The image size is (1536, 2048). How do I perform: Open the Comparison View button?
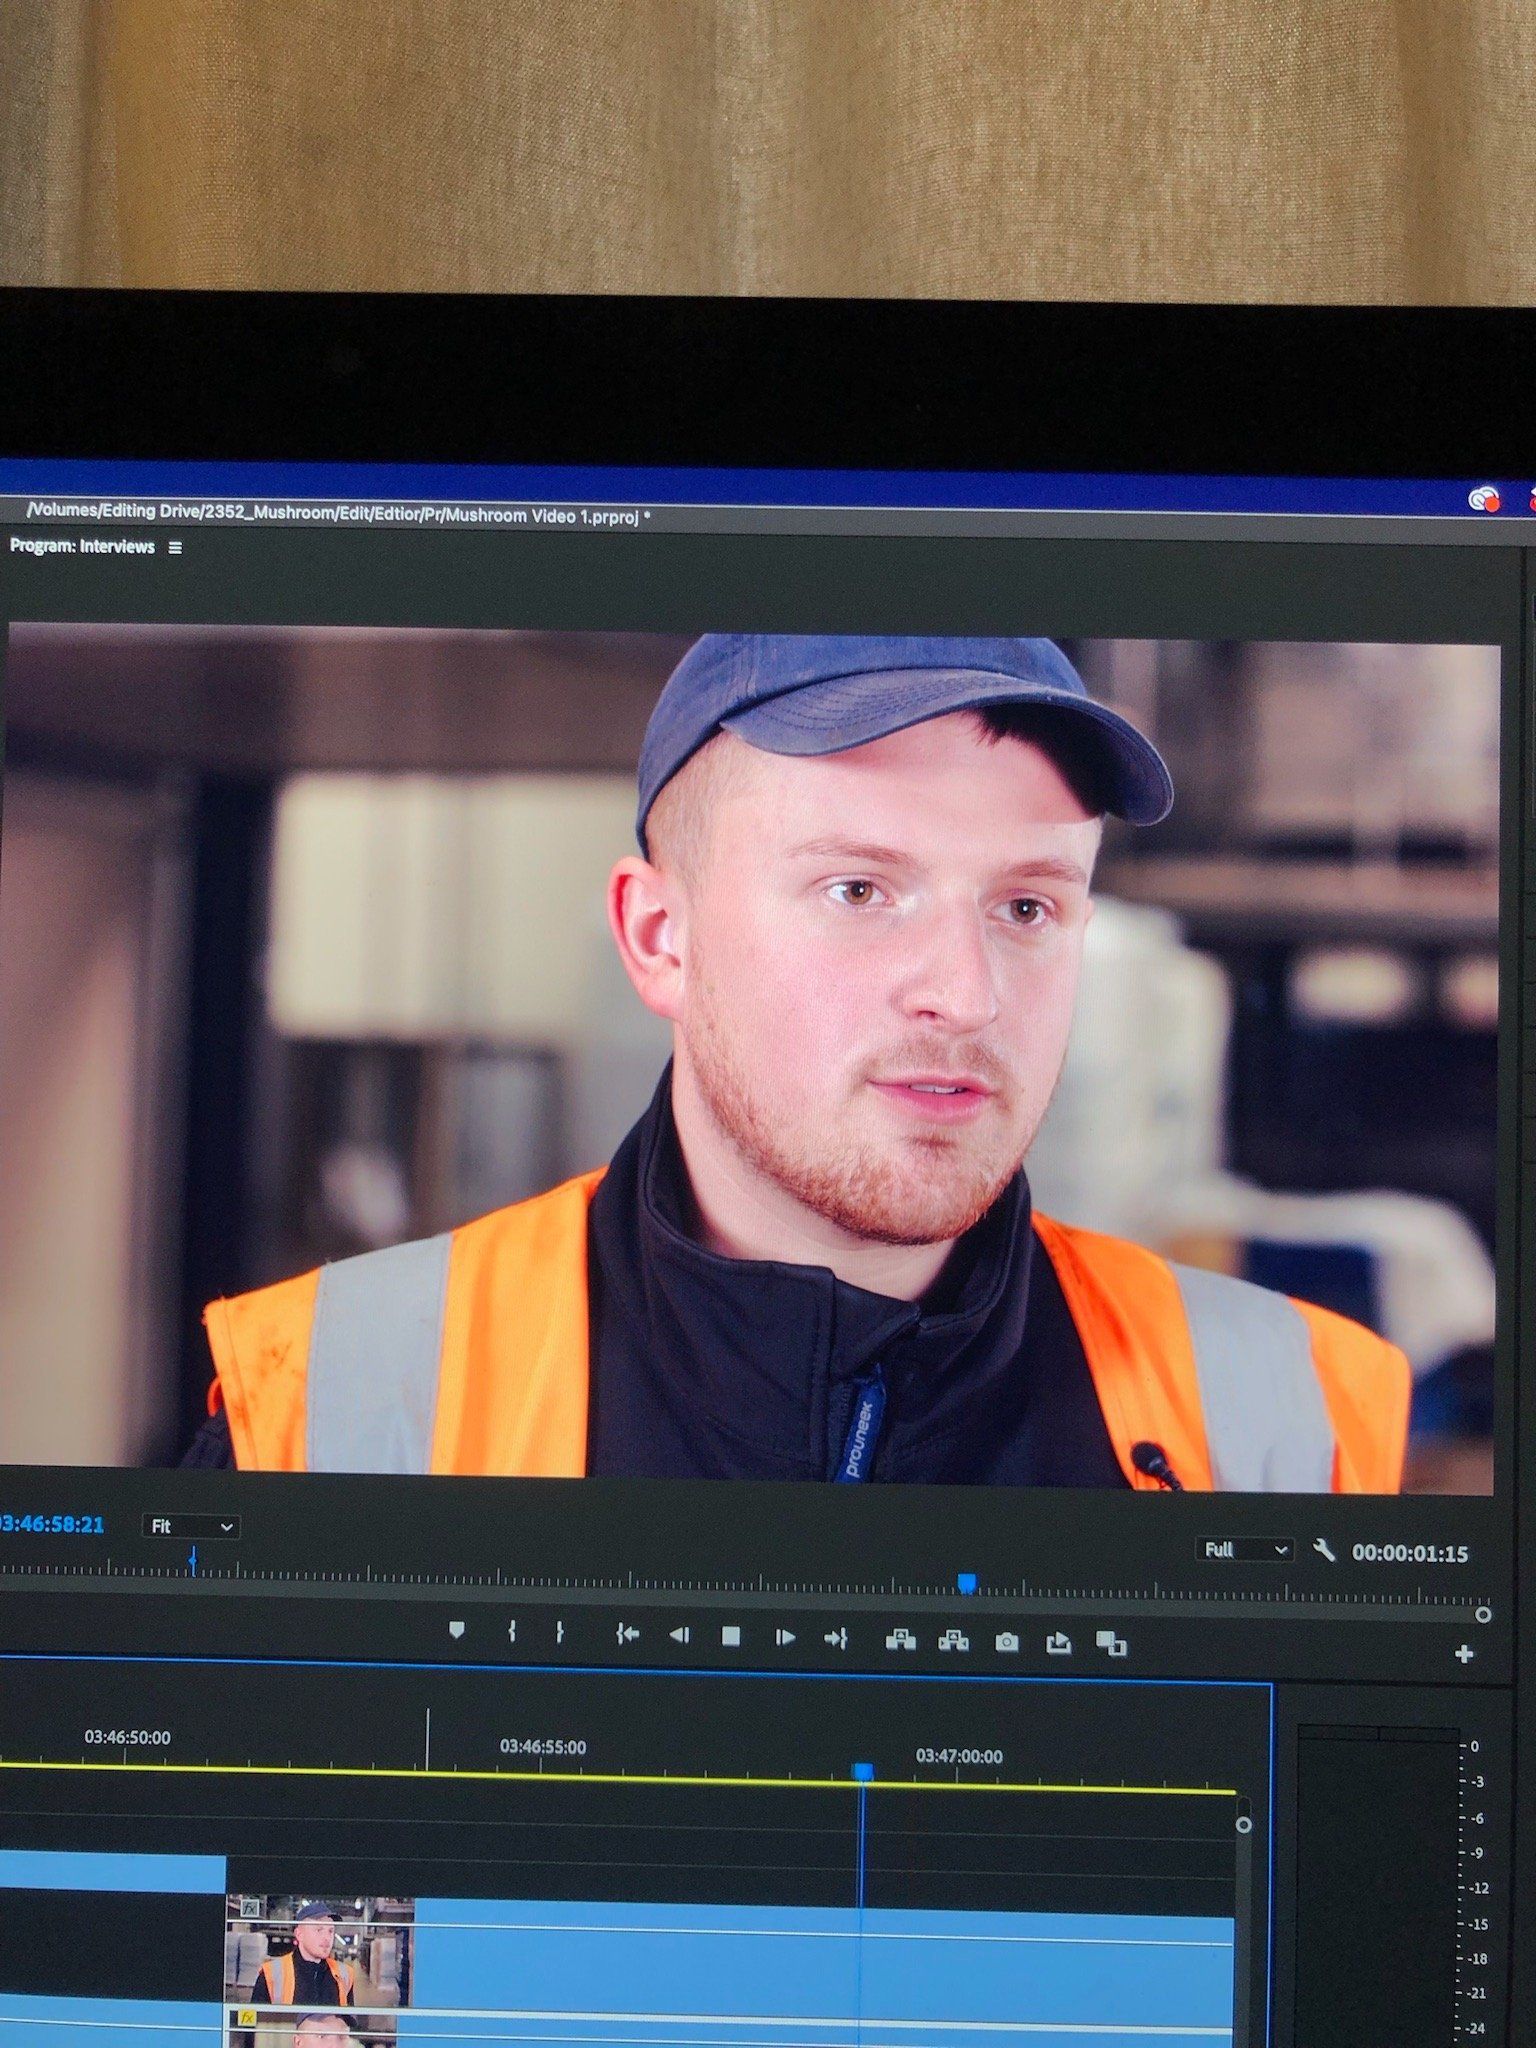coord(1111,1643)
